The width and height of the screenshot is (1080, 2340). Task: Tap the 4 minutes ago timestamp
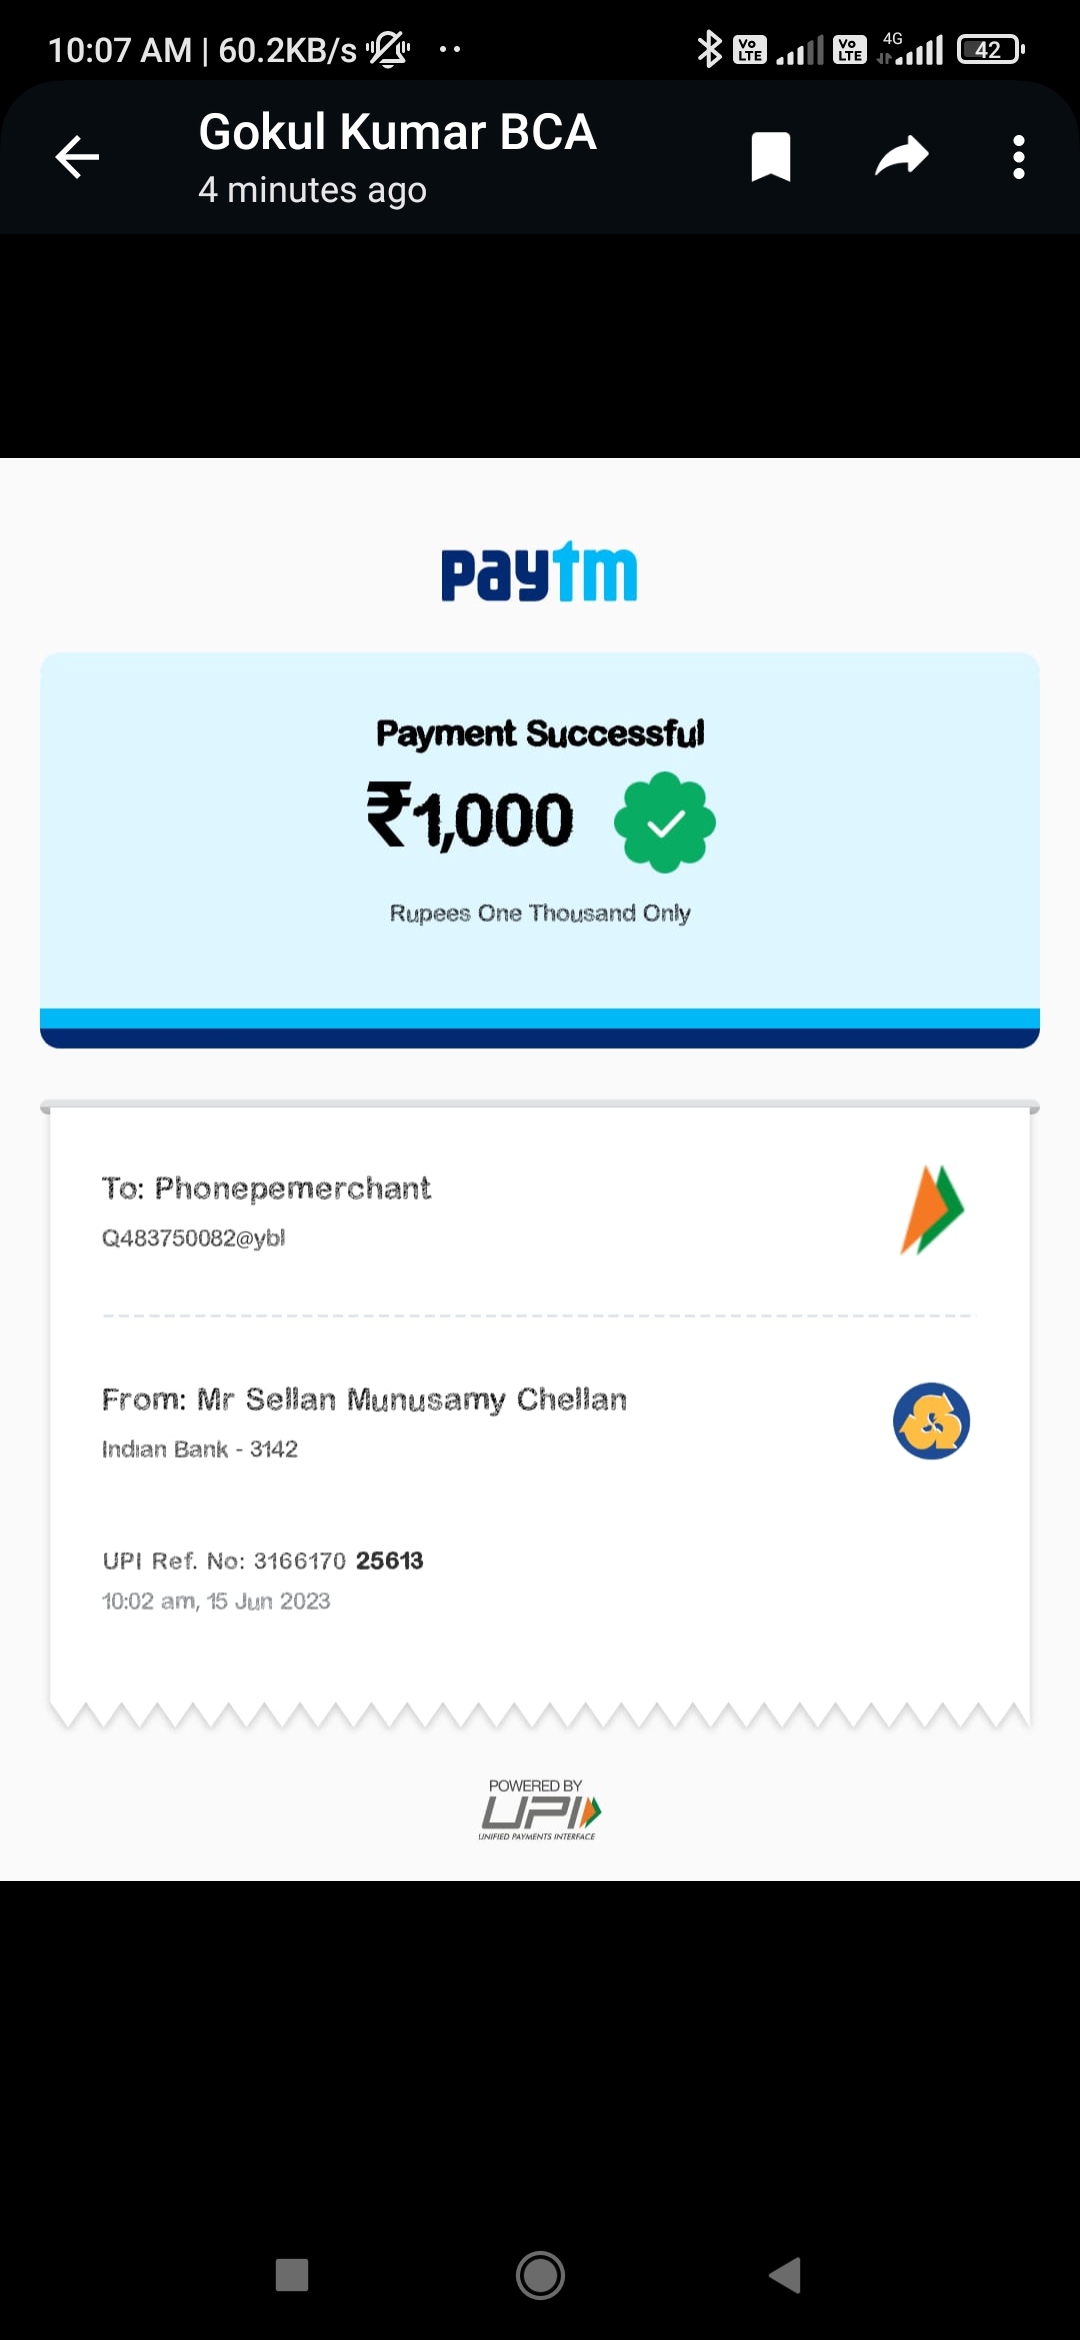pyautogui.click(x=312, y=190)
